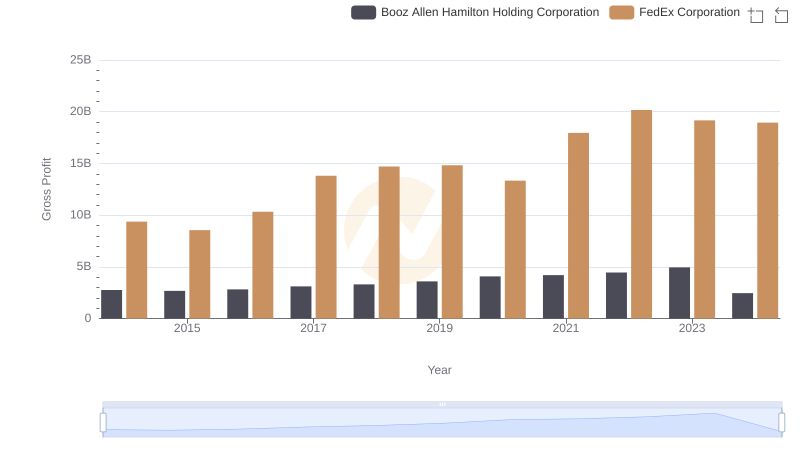
Task: Click the FedEx bar for 2023
Action: pyautogui.click(x=705, y=219)
